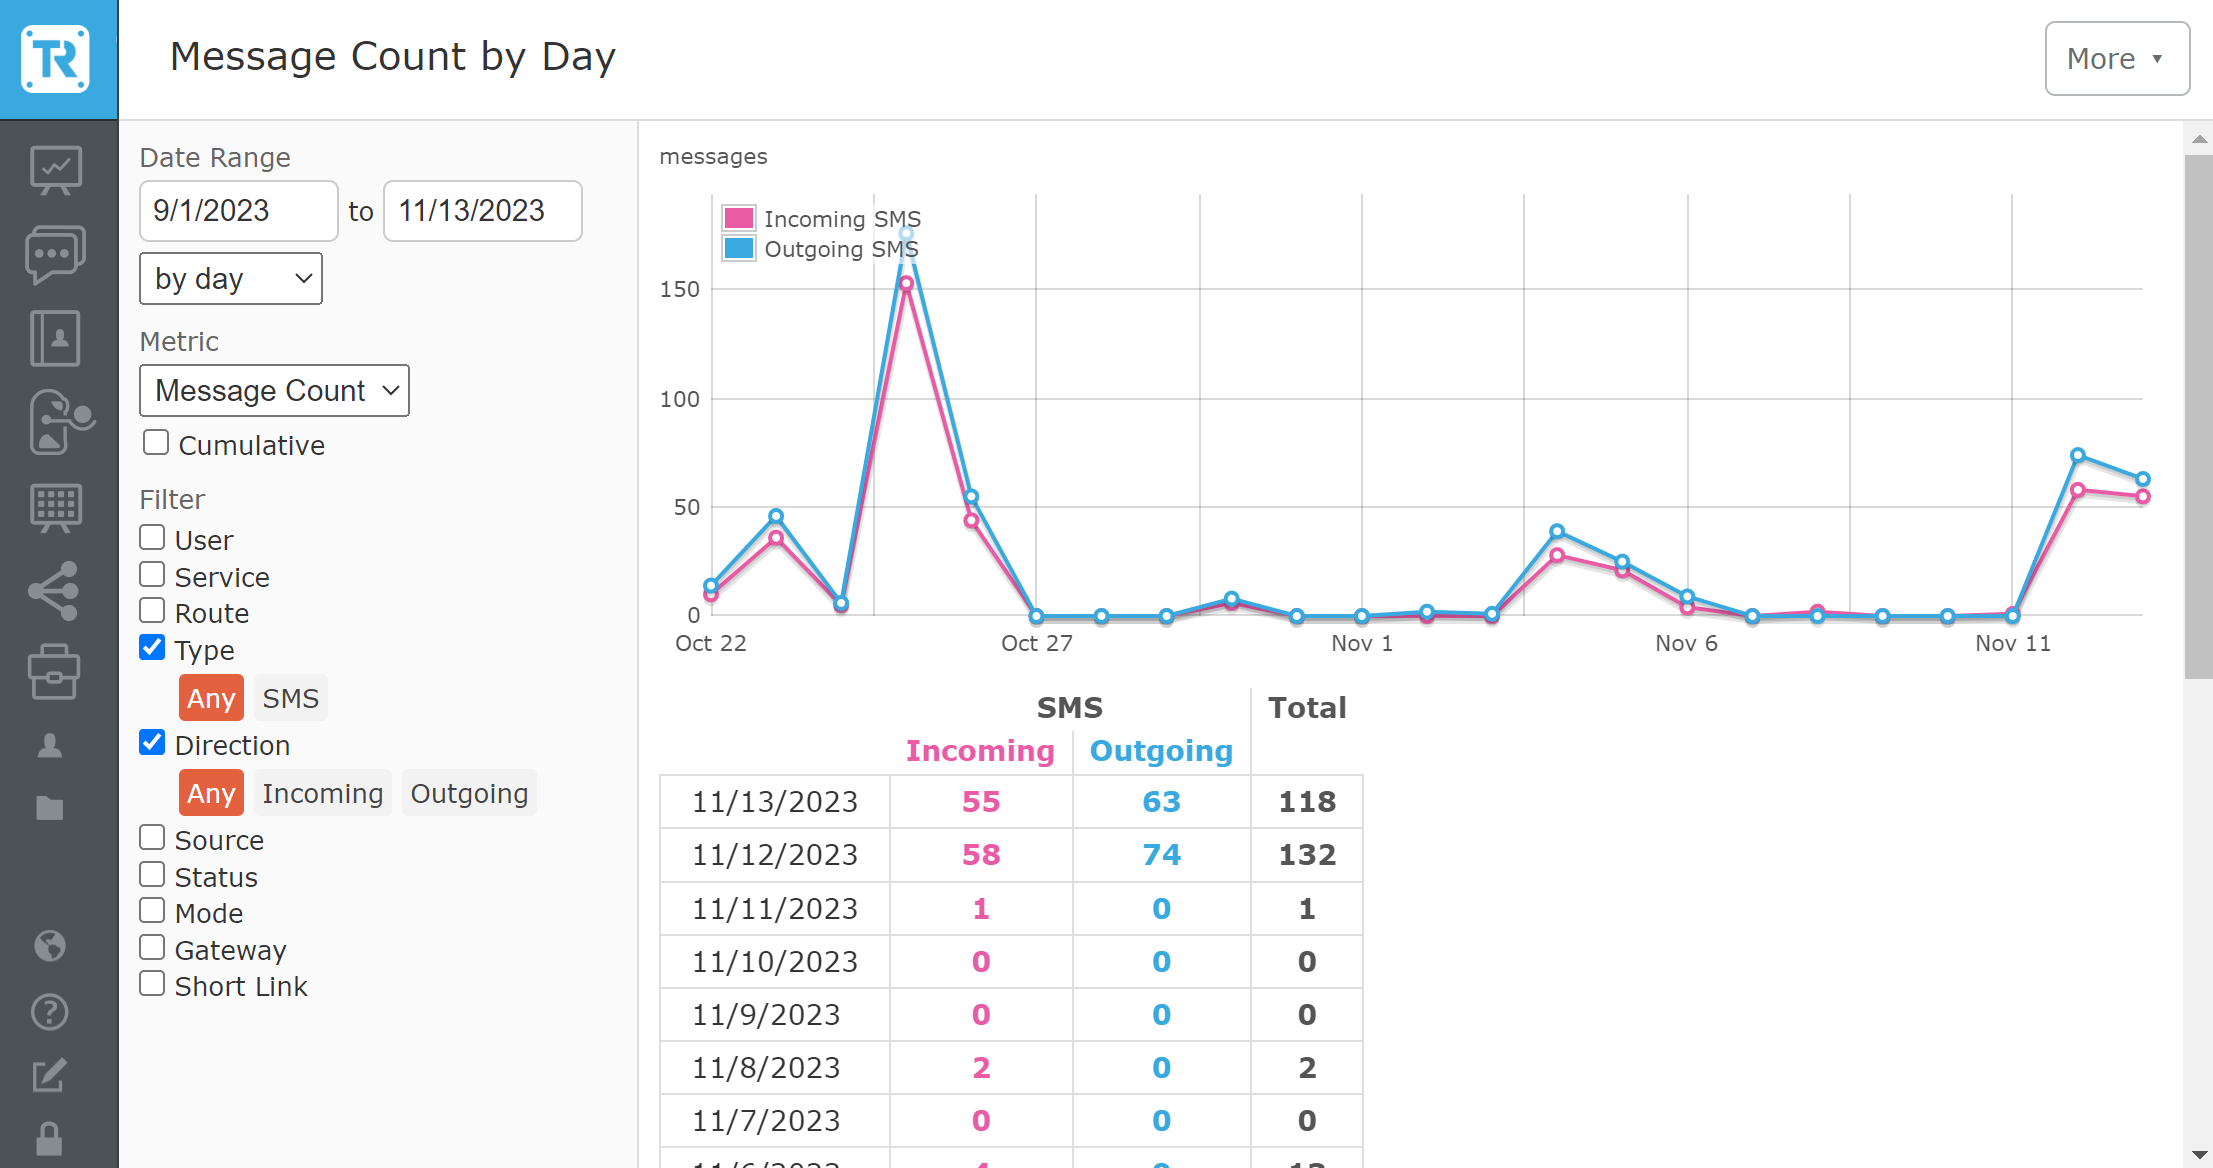Screen dimensions: 2213x1168
Task: Choose the Outgoing direction filter button
Action: click(469, 793)
